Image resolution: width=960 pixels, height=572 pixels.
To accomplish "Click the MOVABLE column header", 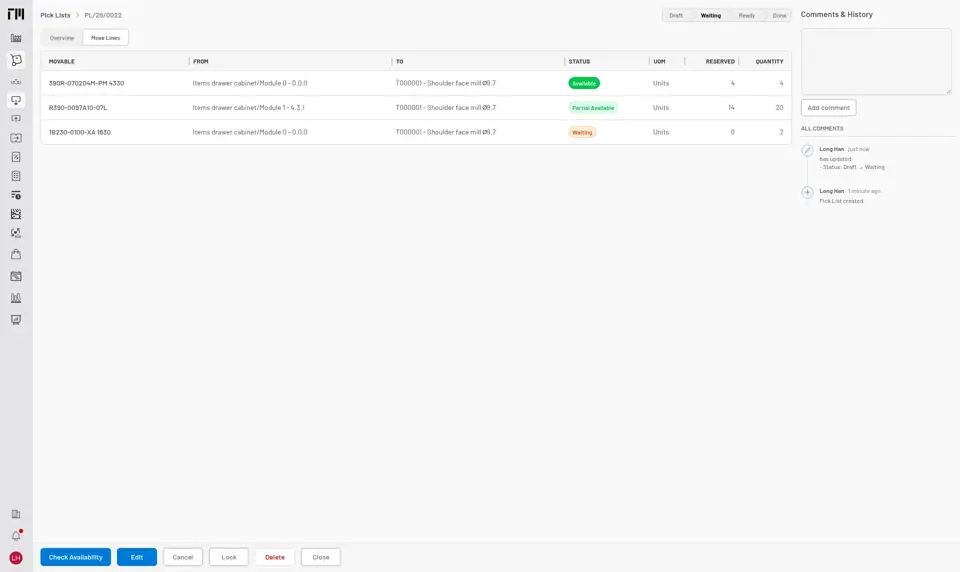I will pos(62,61).
